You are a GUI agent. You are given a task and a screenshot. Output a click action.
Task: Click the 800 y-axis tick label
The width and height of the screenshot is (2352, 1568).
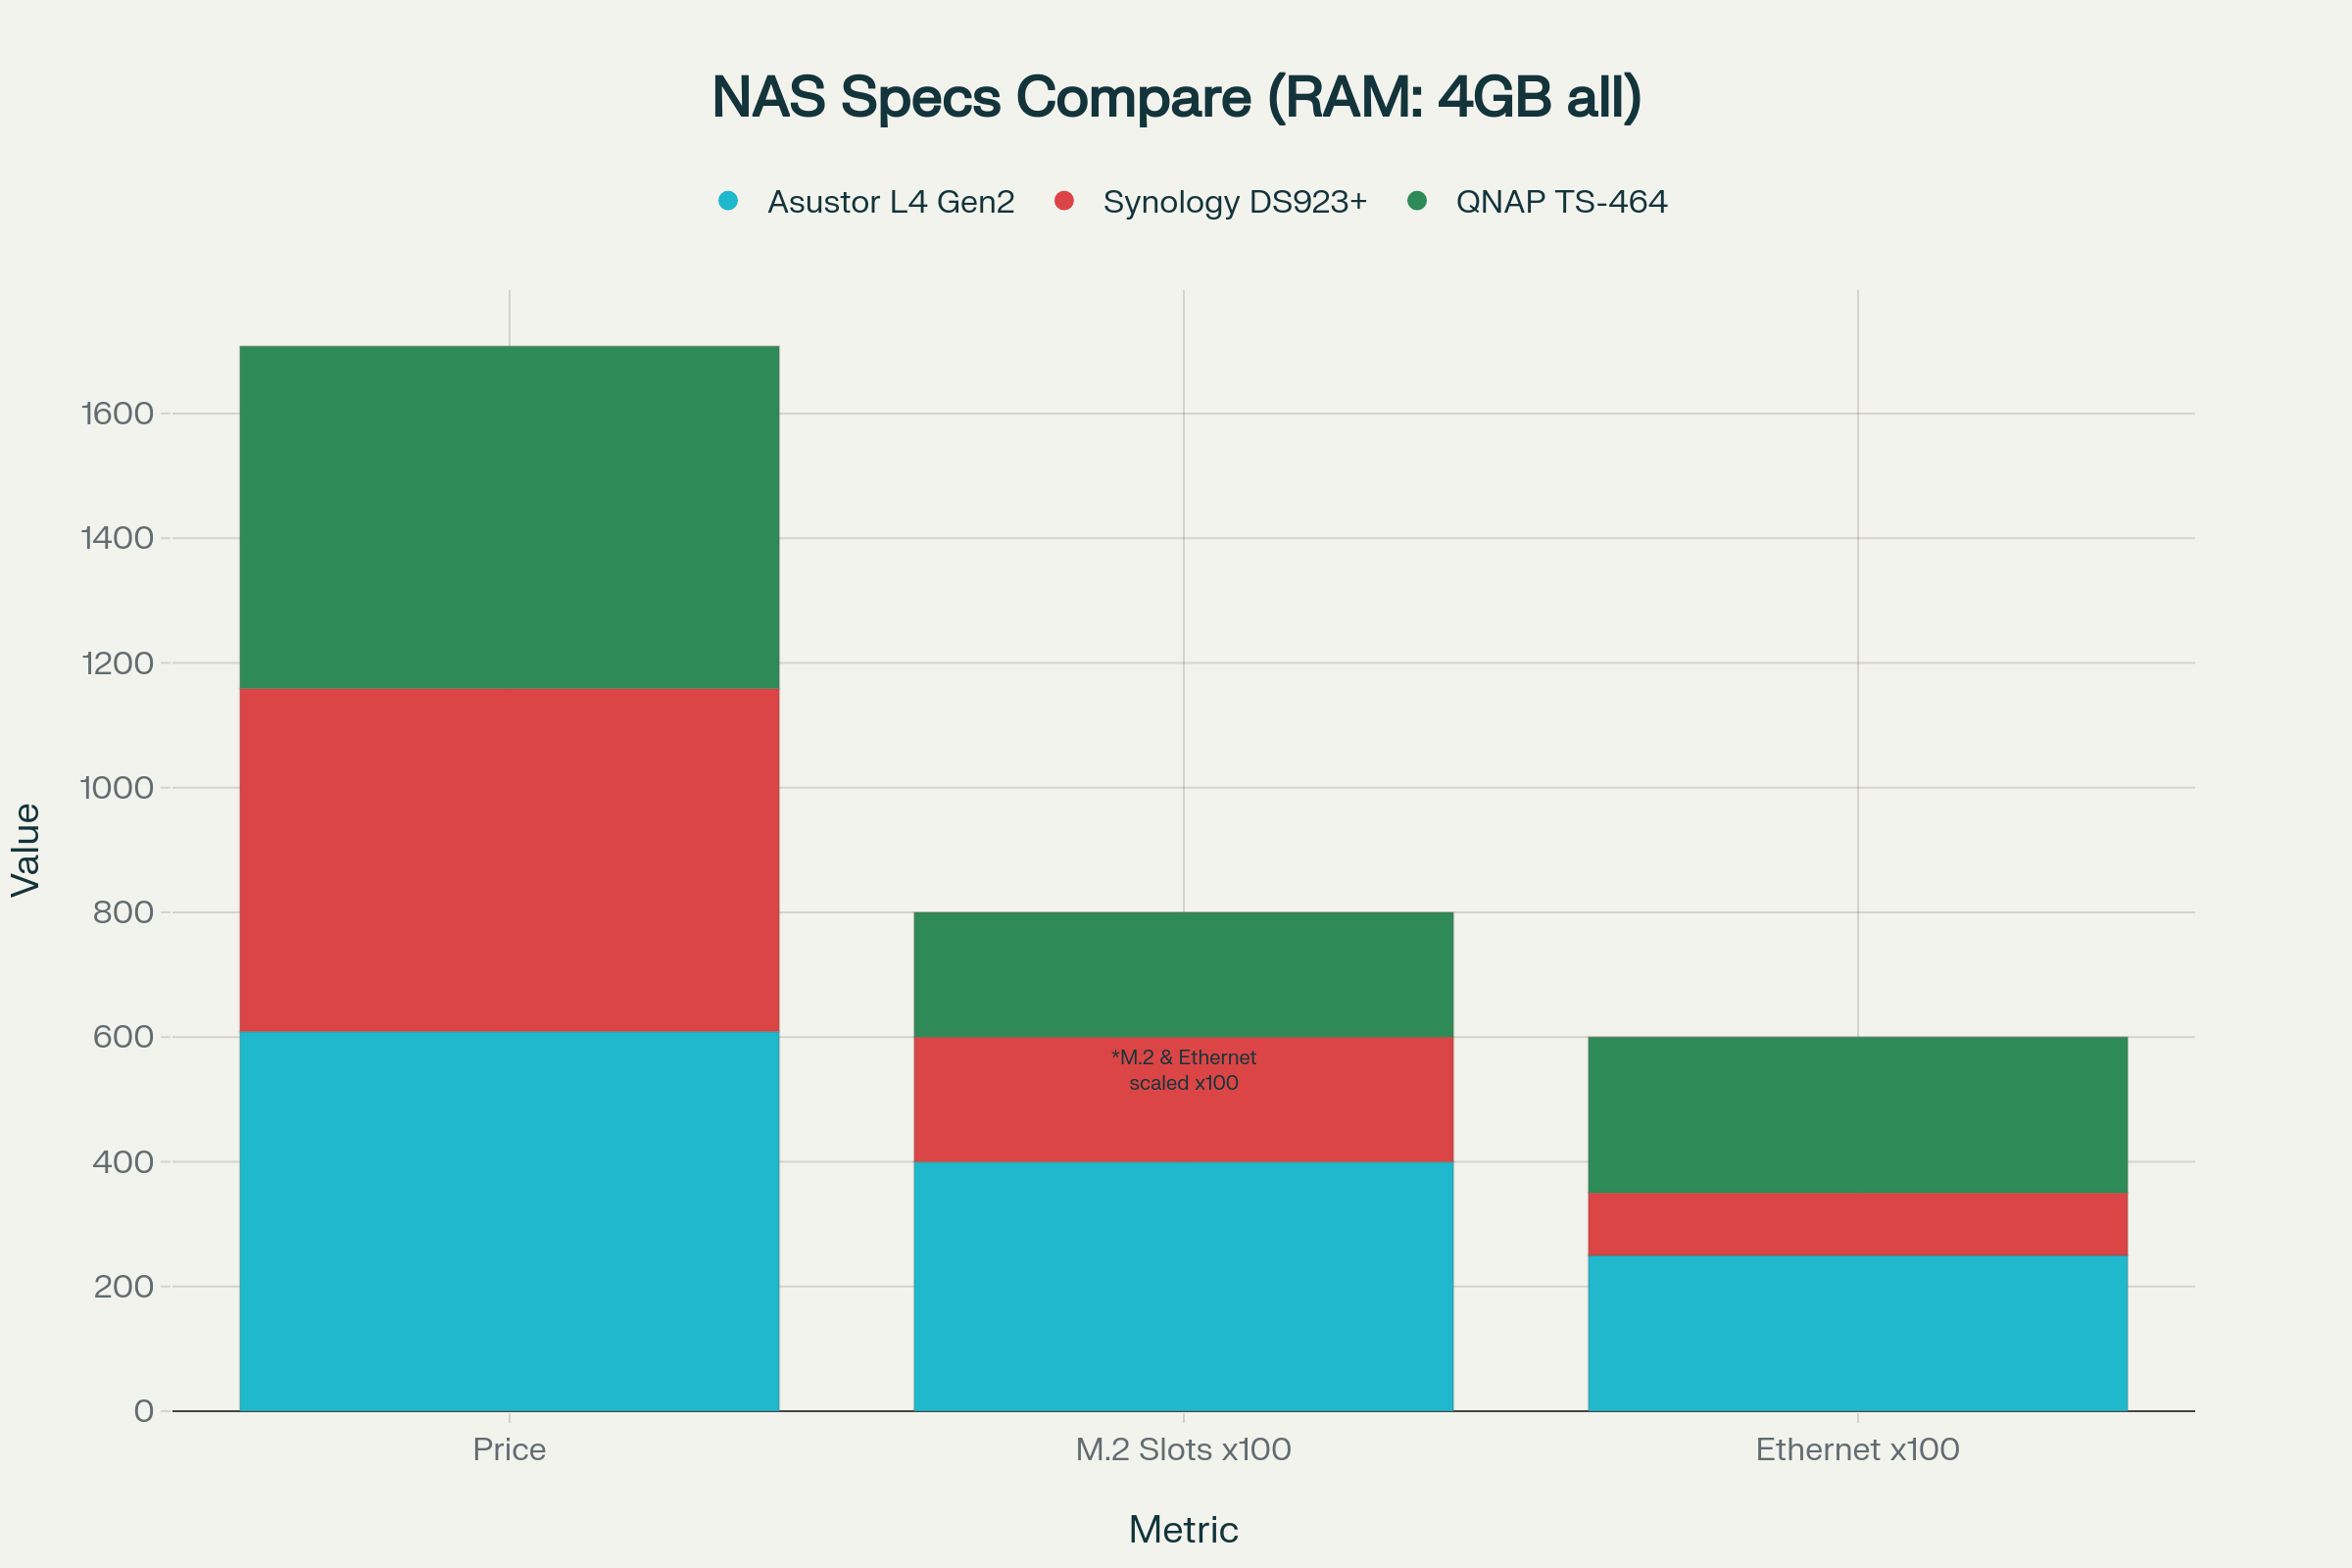click(x=123, y=912)
